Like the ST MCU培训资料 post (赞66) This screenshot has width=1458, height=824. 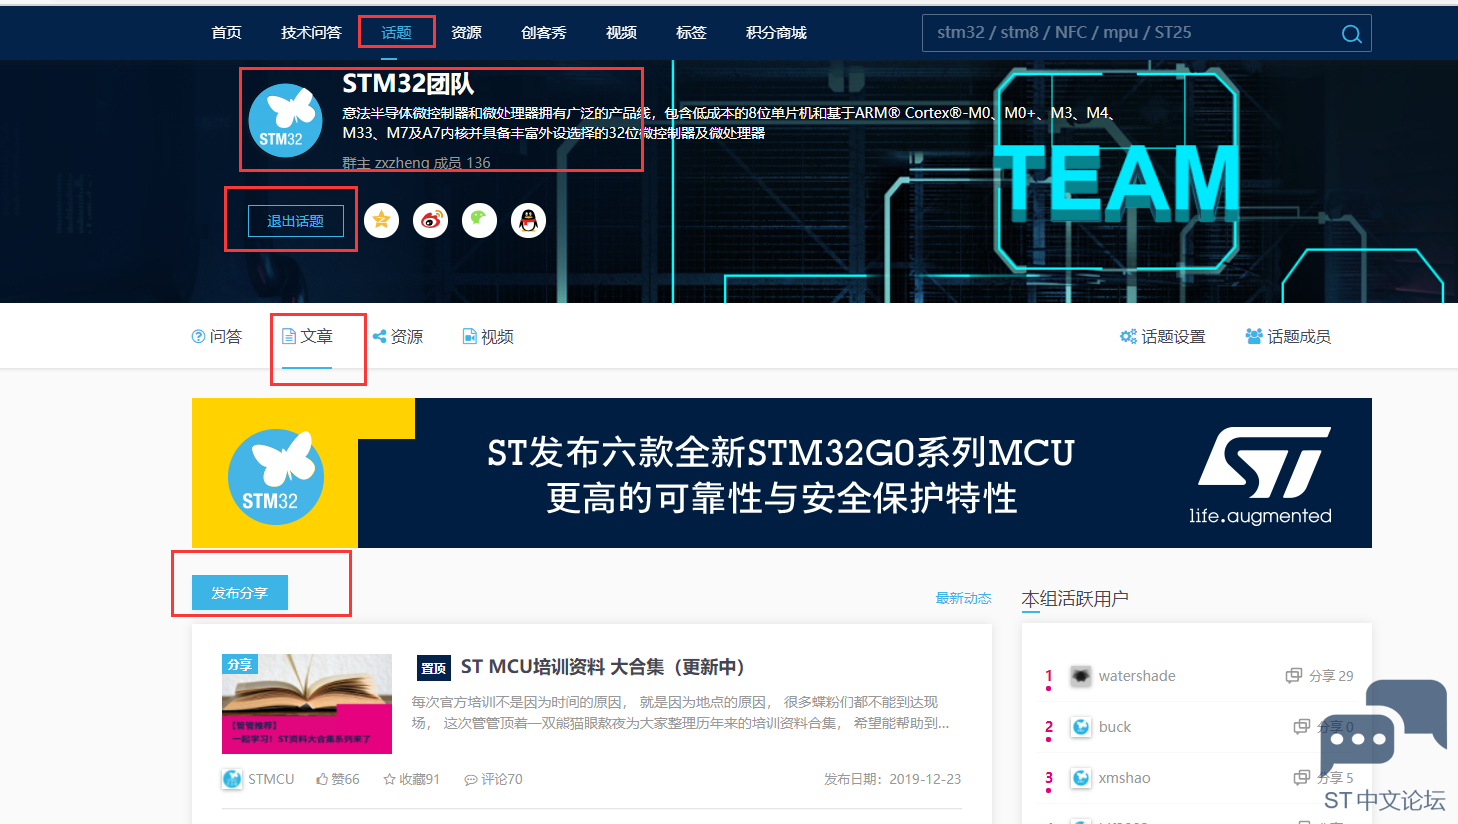pos(338,779)
